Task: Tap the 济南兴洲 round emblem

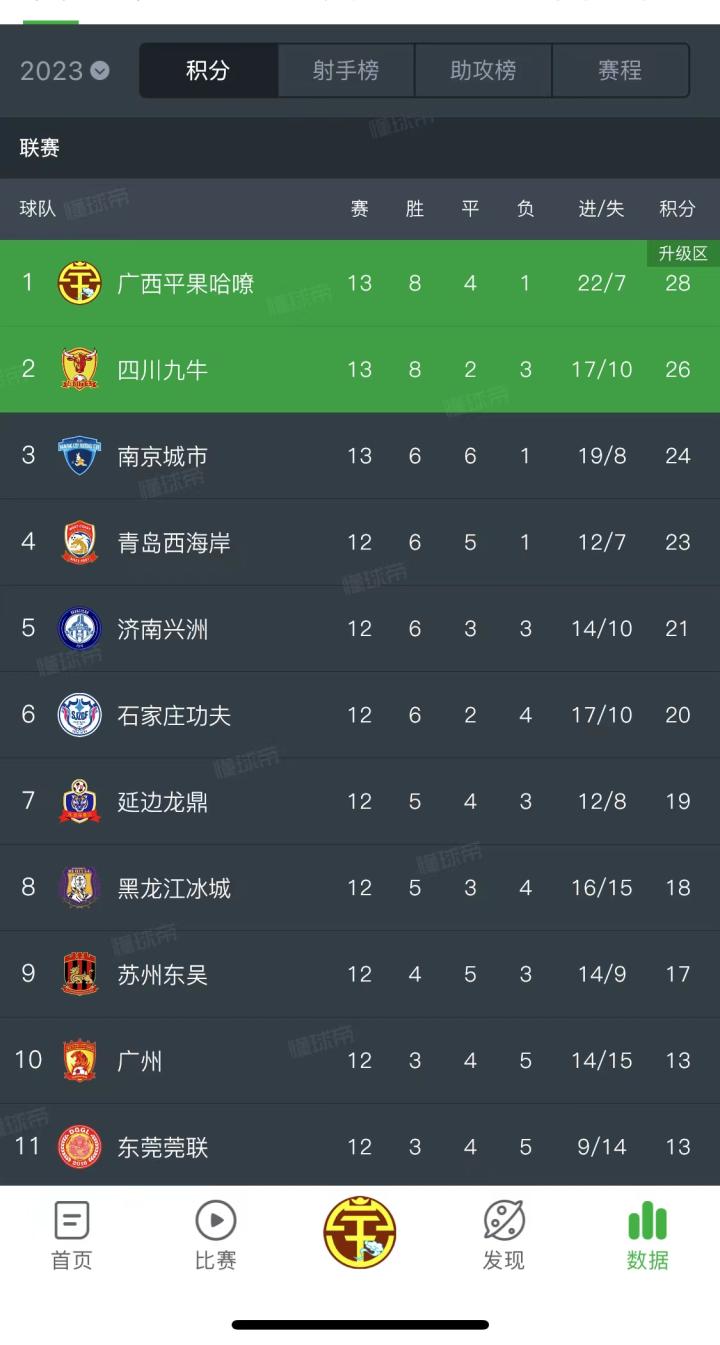Action: pos(80,629)
